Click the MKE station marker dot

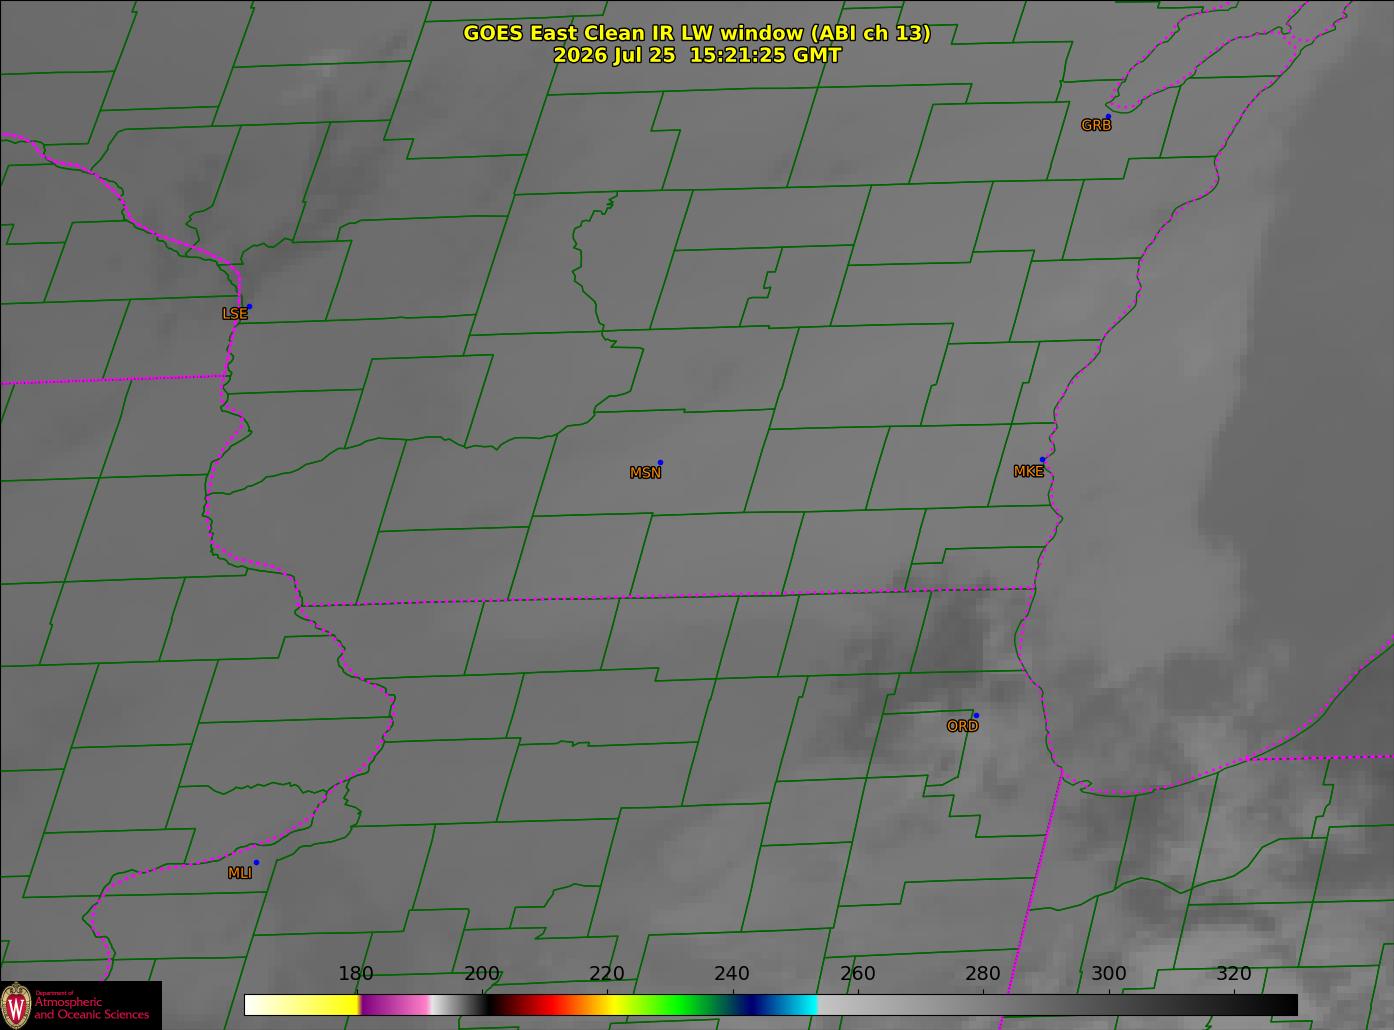pyautogui.click(x=1043, y=460)
